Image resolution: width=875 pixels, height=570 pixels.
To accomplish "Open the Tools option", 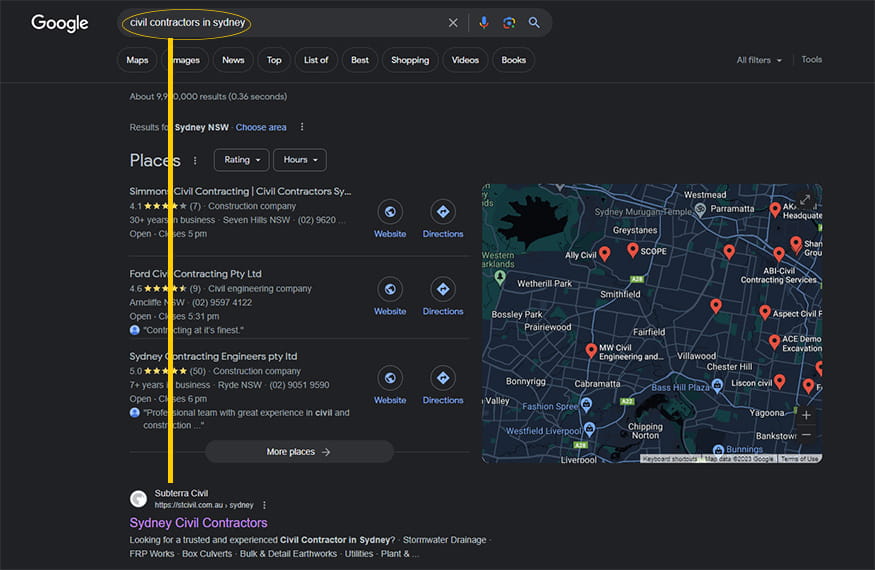I will coord(811,60).
